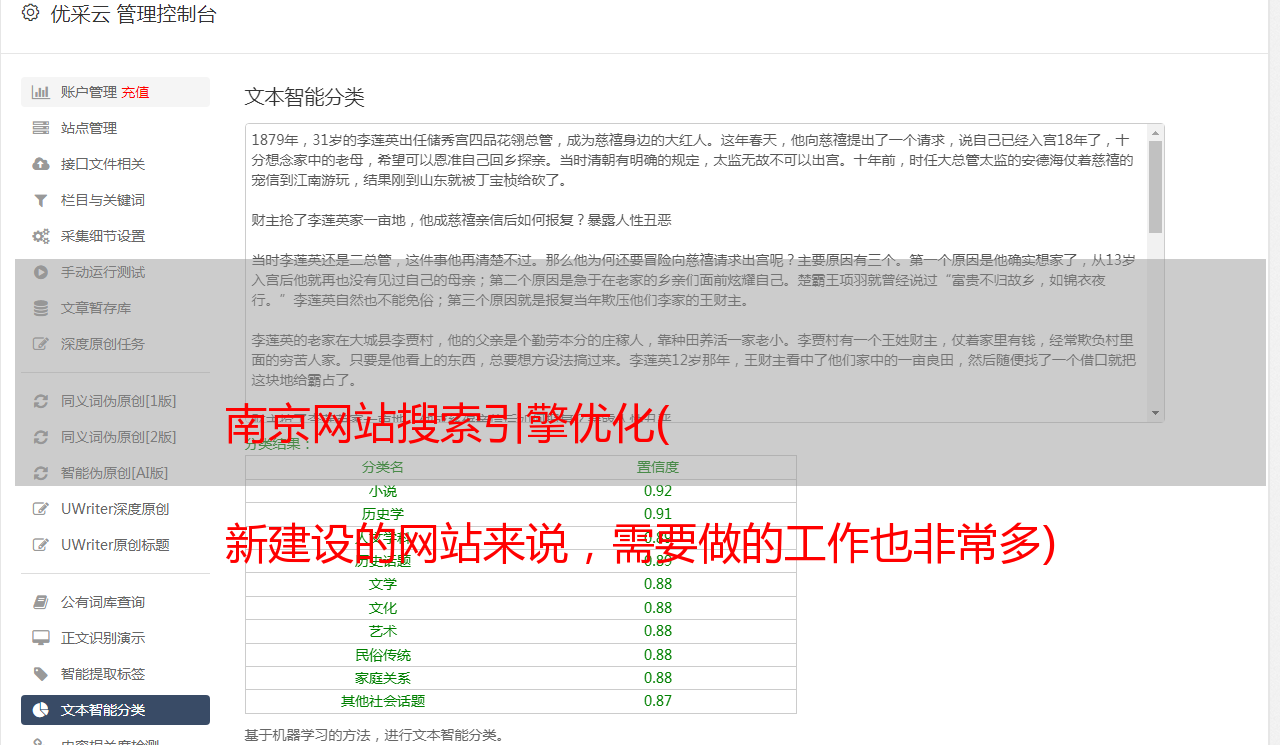Click the text area scrollbar thumb
The width and height of the screenshot is (1280, 745).
(x=1156, y=186)
